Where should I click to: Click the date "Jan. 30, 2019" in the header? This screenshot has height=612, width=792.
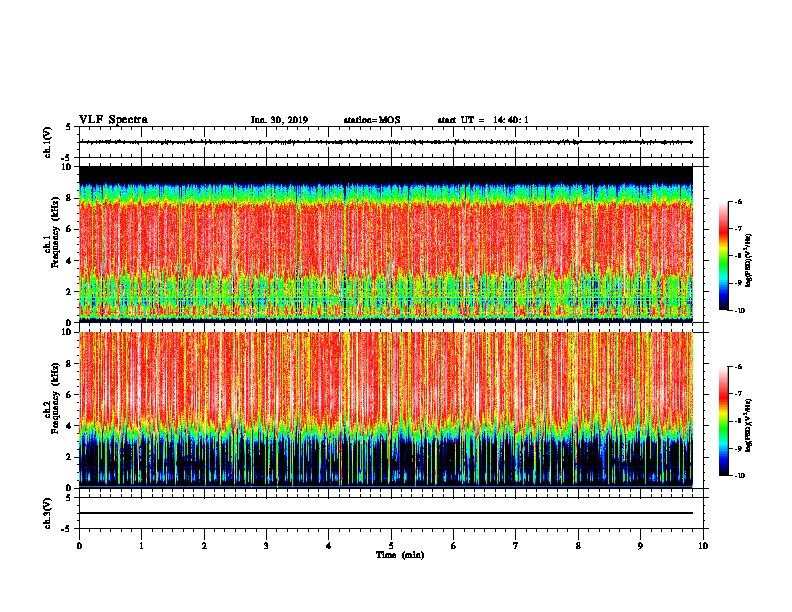point(279,120)
